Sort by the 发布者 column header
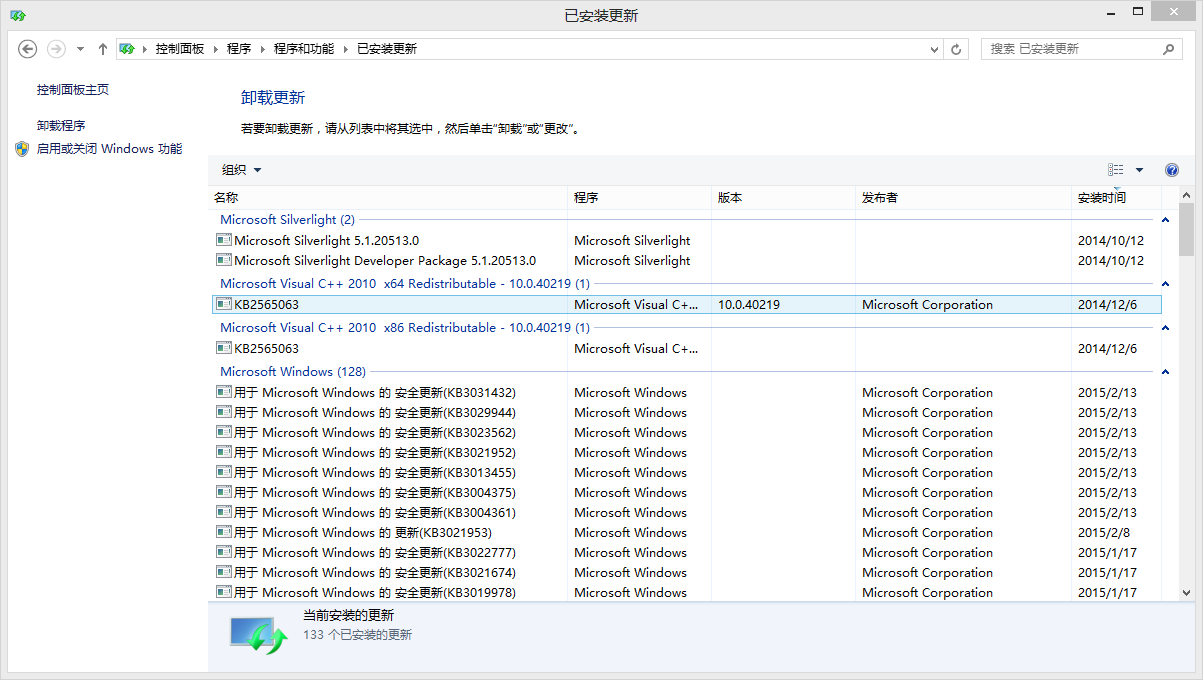The width and height of the screenshot is (1203, 680). pyautogui.click(x=963, y=197)
